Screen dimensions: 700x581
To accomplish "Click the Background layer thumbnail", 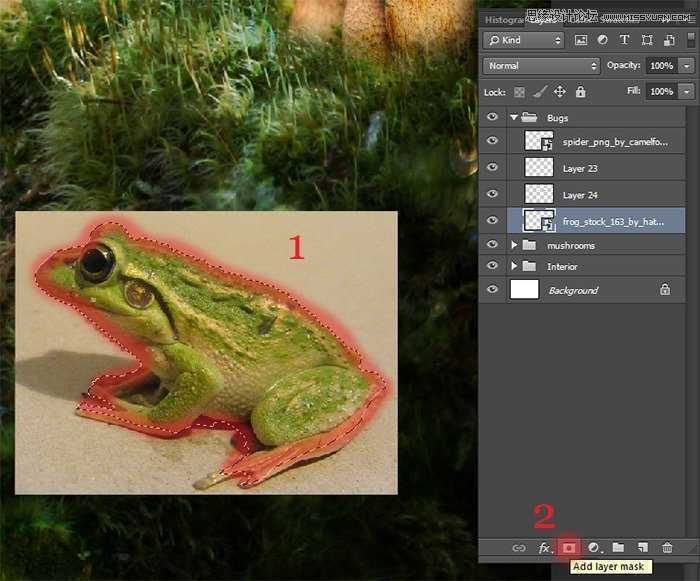I will tap(524, 289).
